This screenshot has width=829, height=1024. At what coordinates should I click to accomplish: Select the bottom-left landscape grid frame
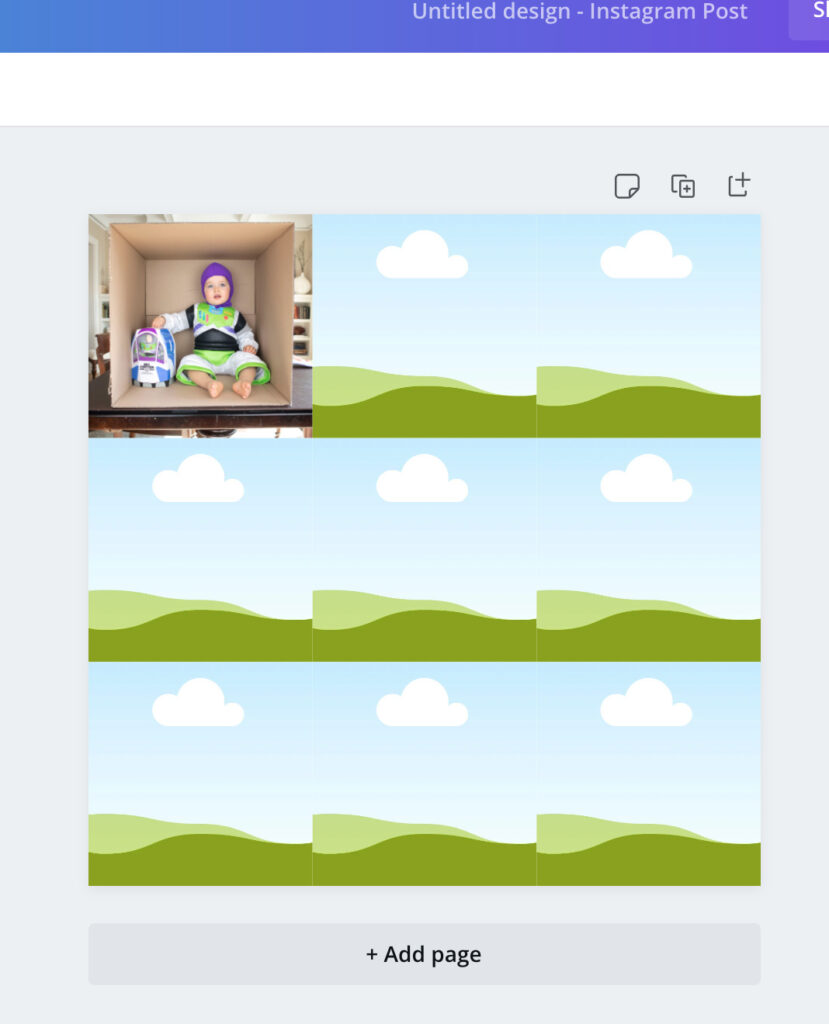click(201, 774)
